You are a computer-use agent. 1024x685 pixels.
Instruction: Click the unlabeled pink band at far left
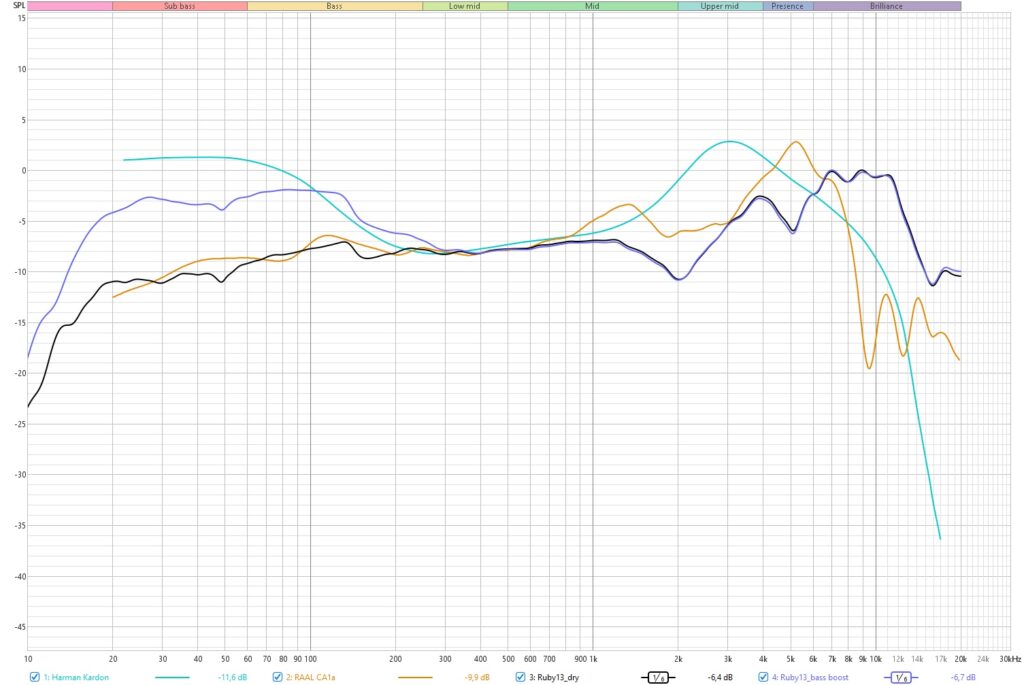point(70,6)
